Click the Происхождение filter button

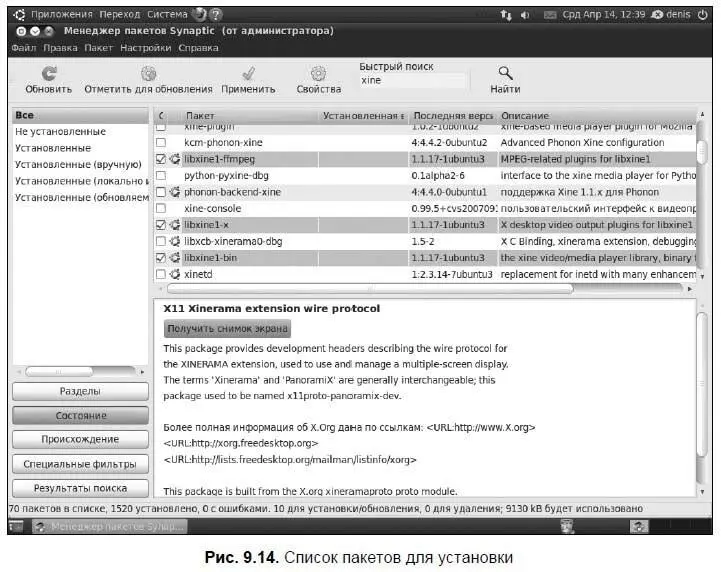(80, 440)
